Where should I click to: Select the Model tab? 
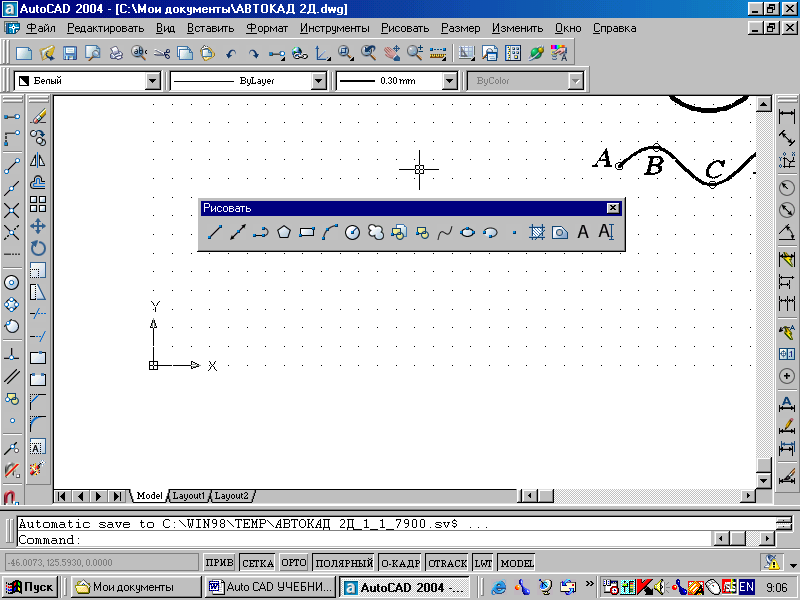coord(149,495)
